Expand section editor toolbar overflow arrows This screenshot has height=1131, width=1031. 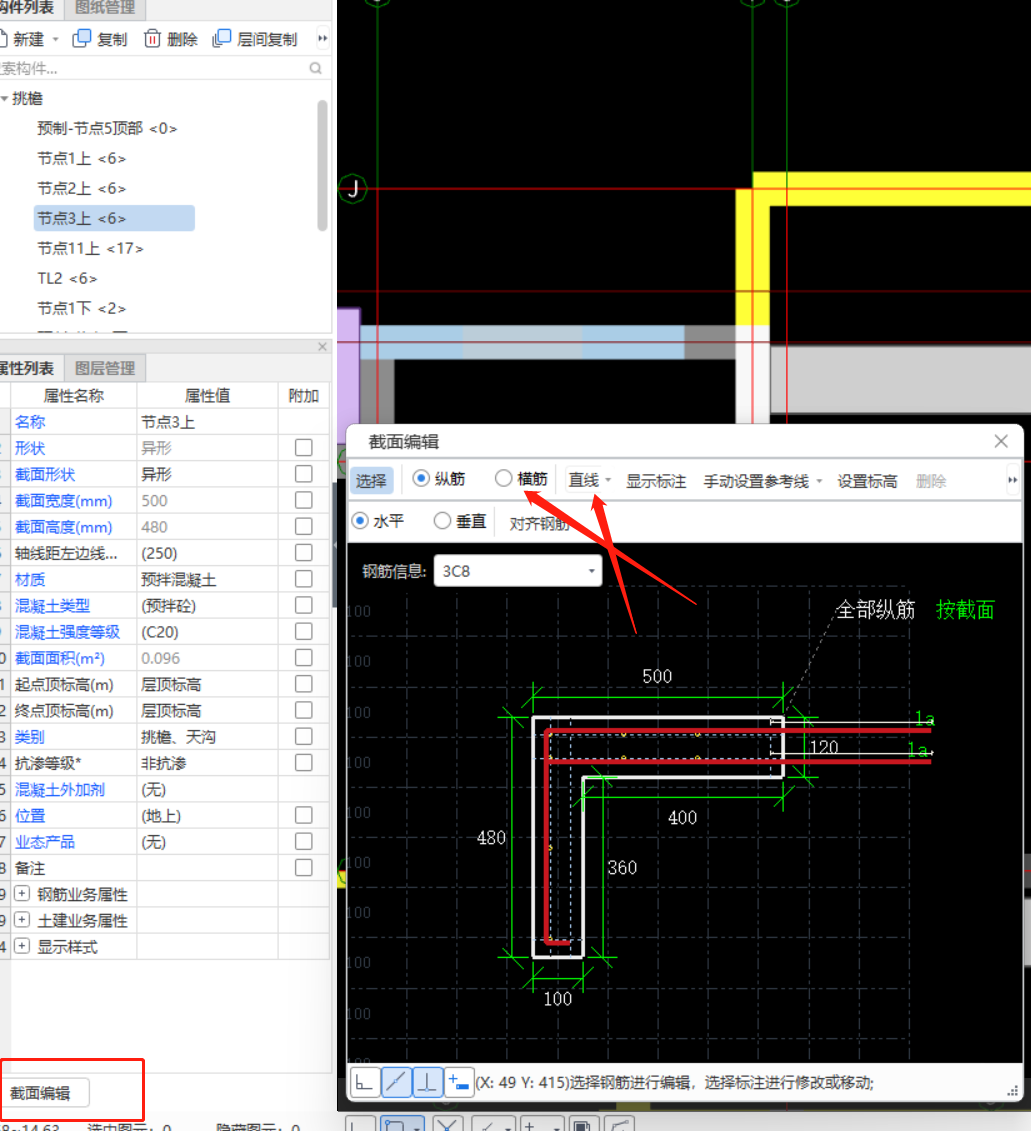click(1012, 480)
